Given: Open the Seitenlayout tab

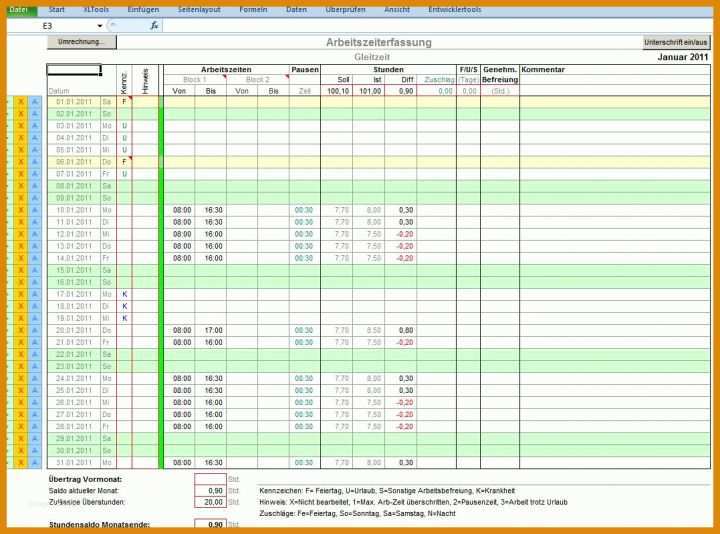Looking at the screenshot, I should point(199,10).
